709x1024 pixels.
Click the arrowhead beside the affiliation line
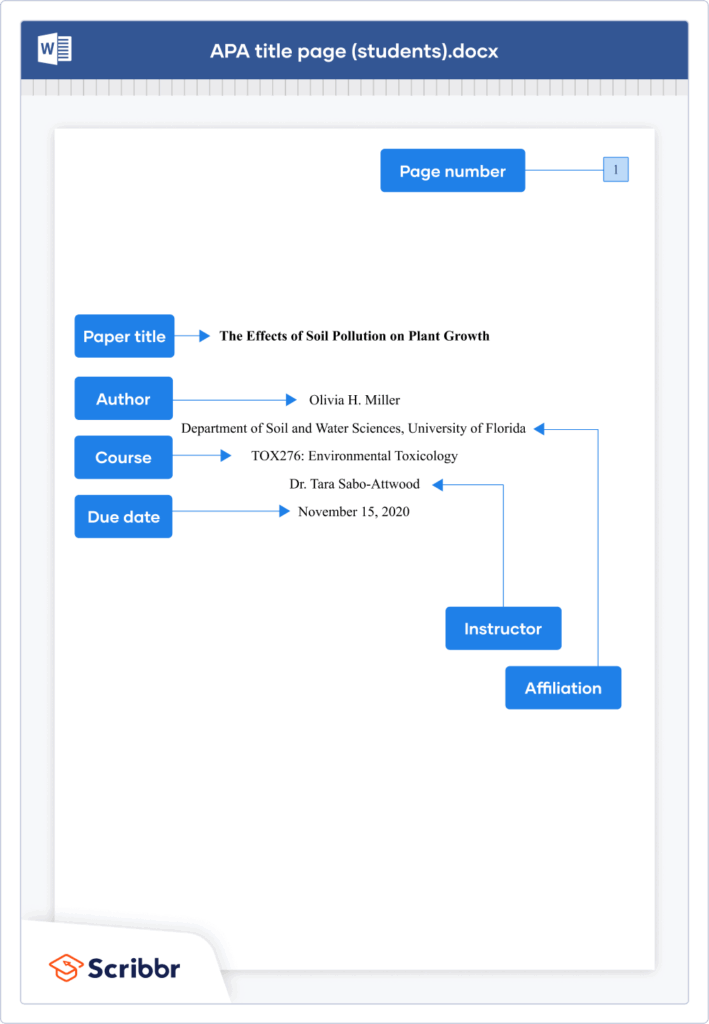coord(539,429)
